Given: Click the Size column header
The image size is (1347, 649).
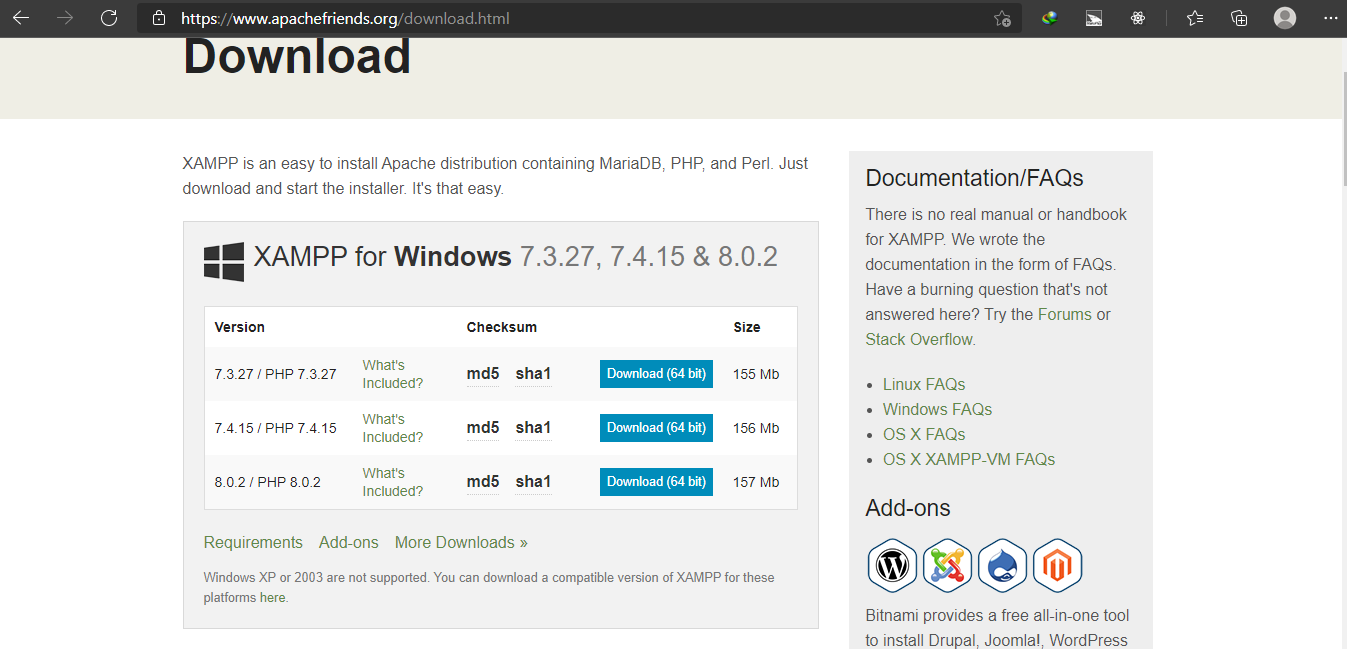Looking at the screenshot, I should point(747,327).
